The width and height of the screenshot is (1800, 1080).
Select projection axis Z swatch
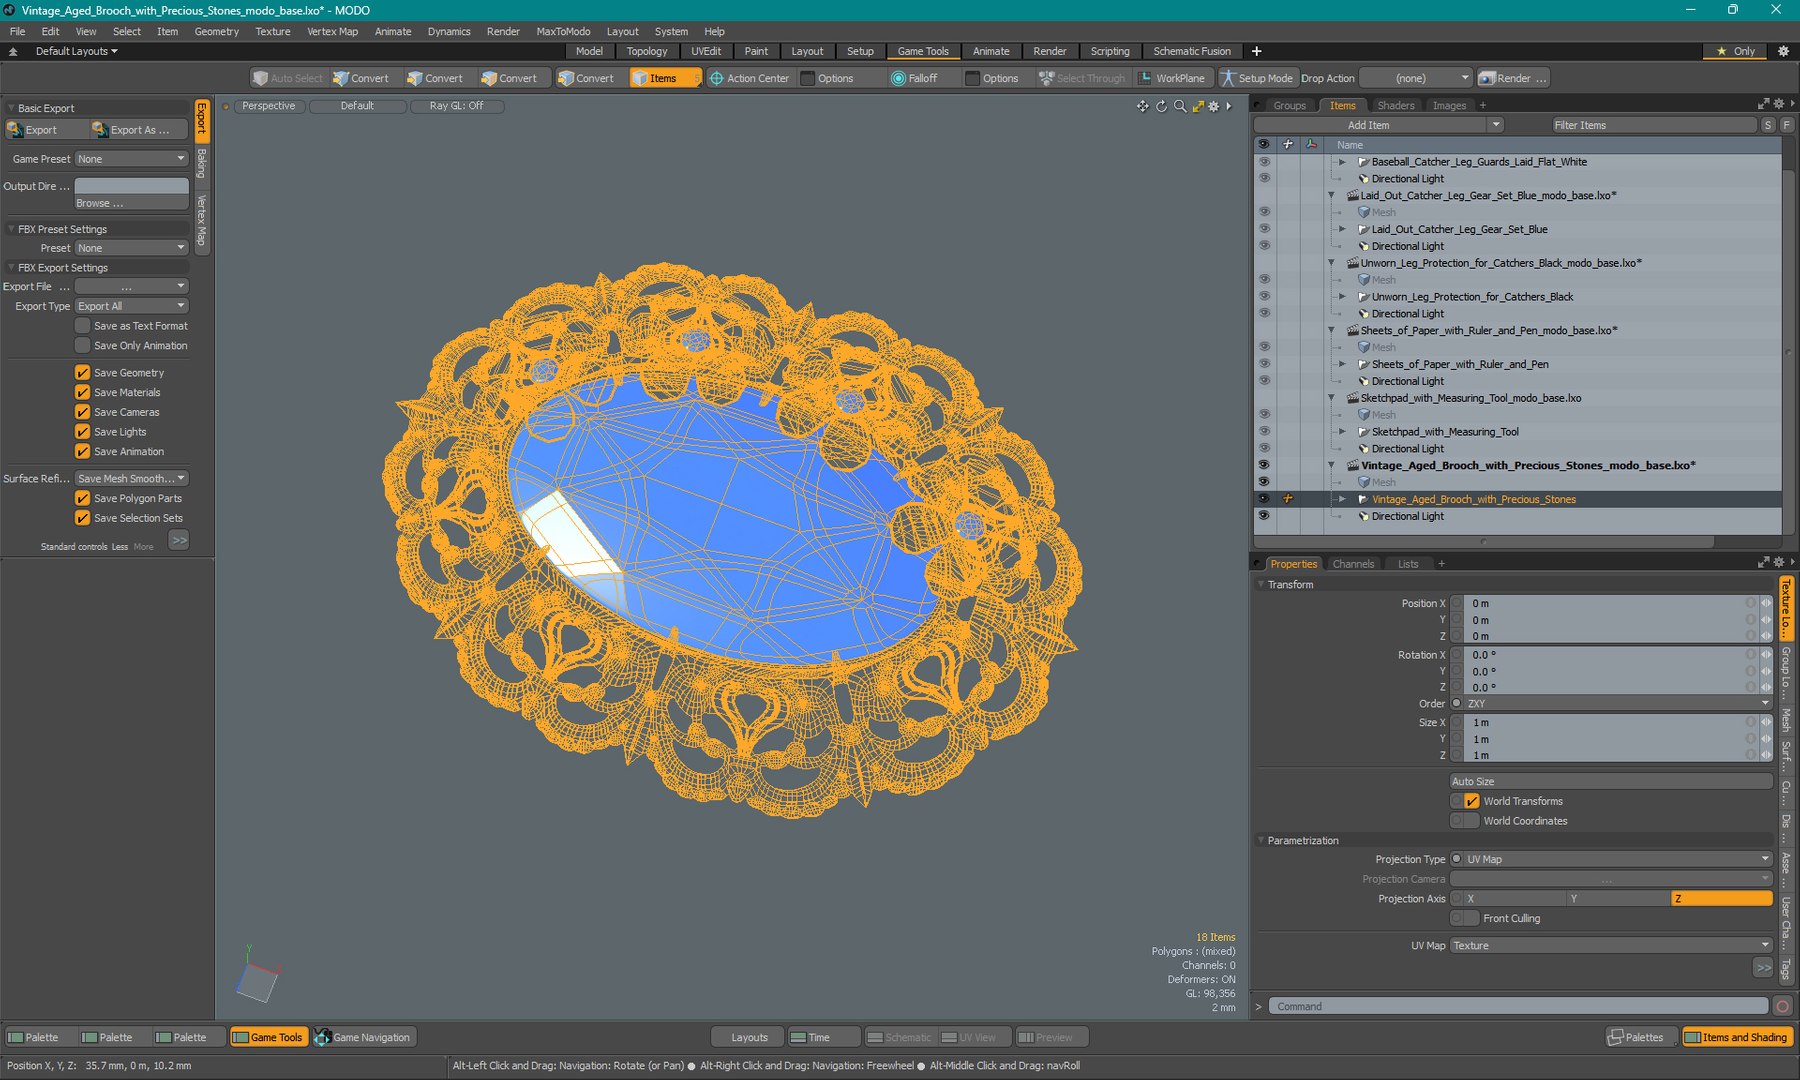click(1721, 899)
